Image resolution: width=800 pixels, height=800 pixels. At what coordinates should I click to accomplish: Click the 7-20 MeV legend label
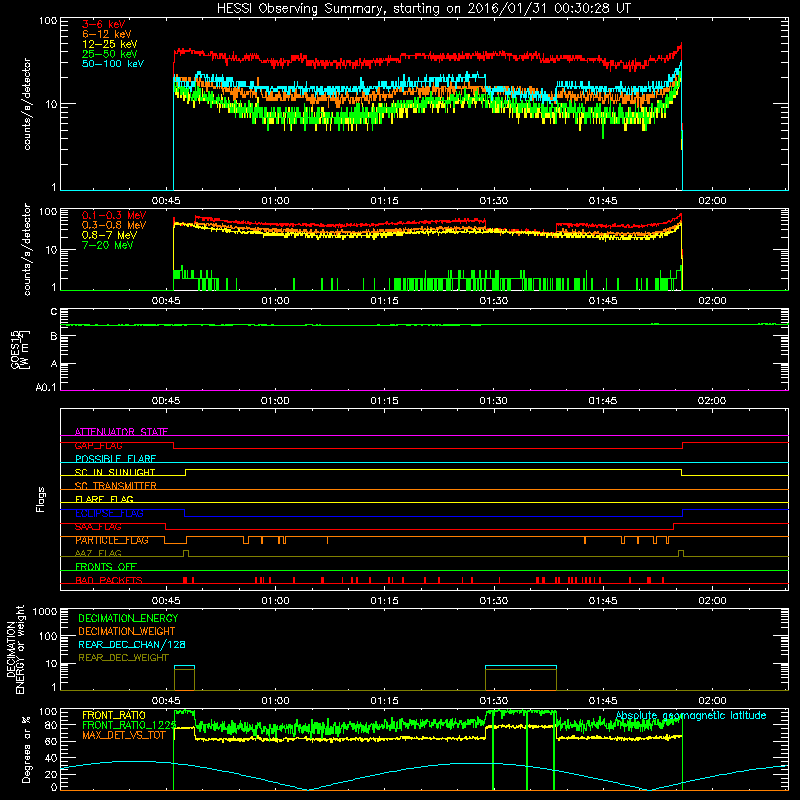point(107,245)
